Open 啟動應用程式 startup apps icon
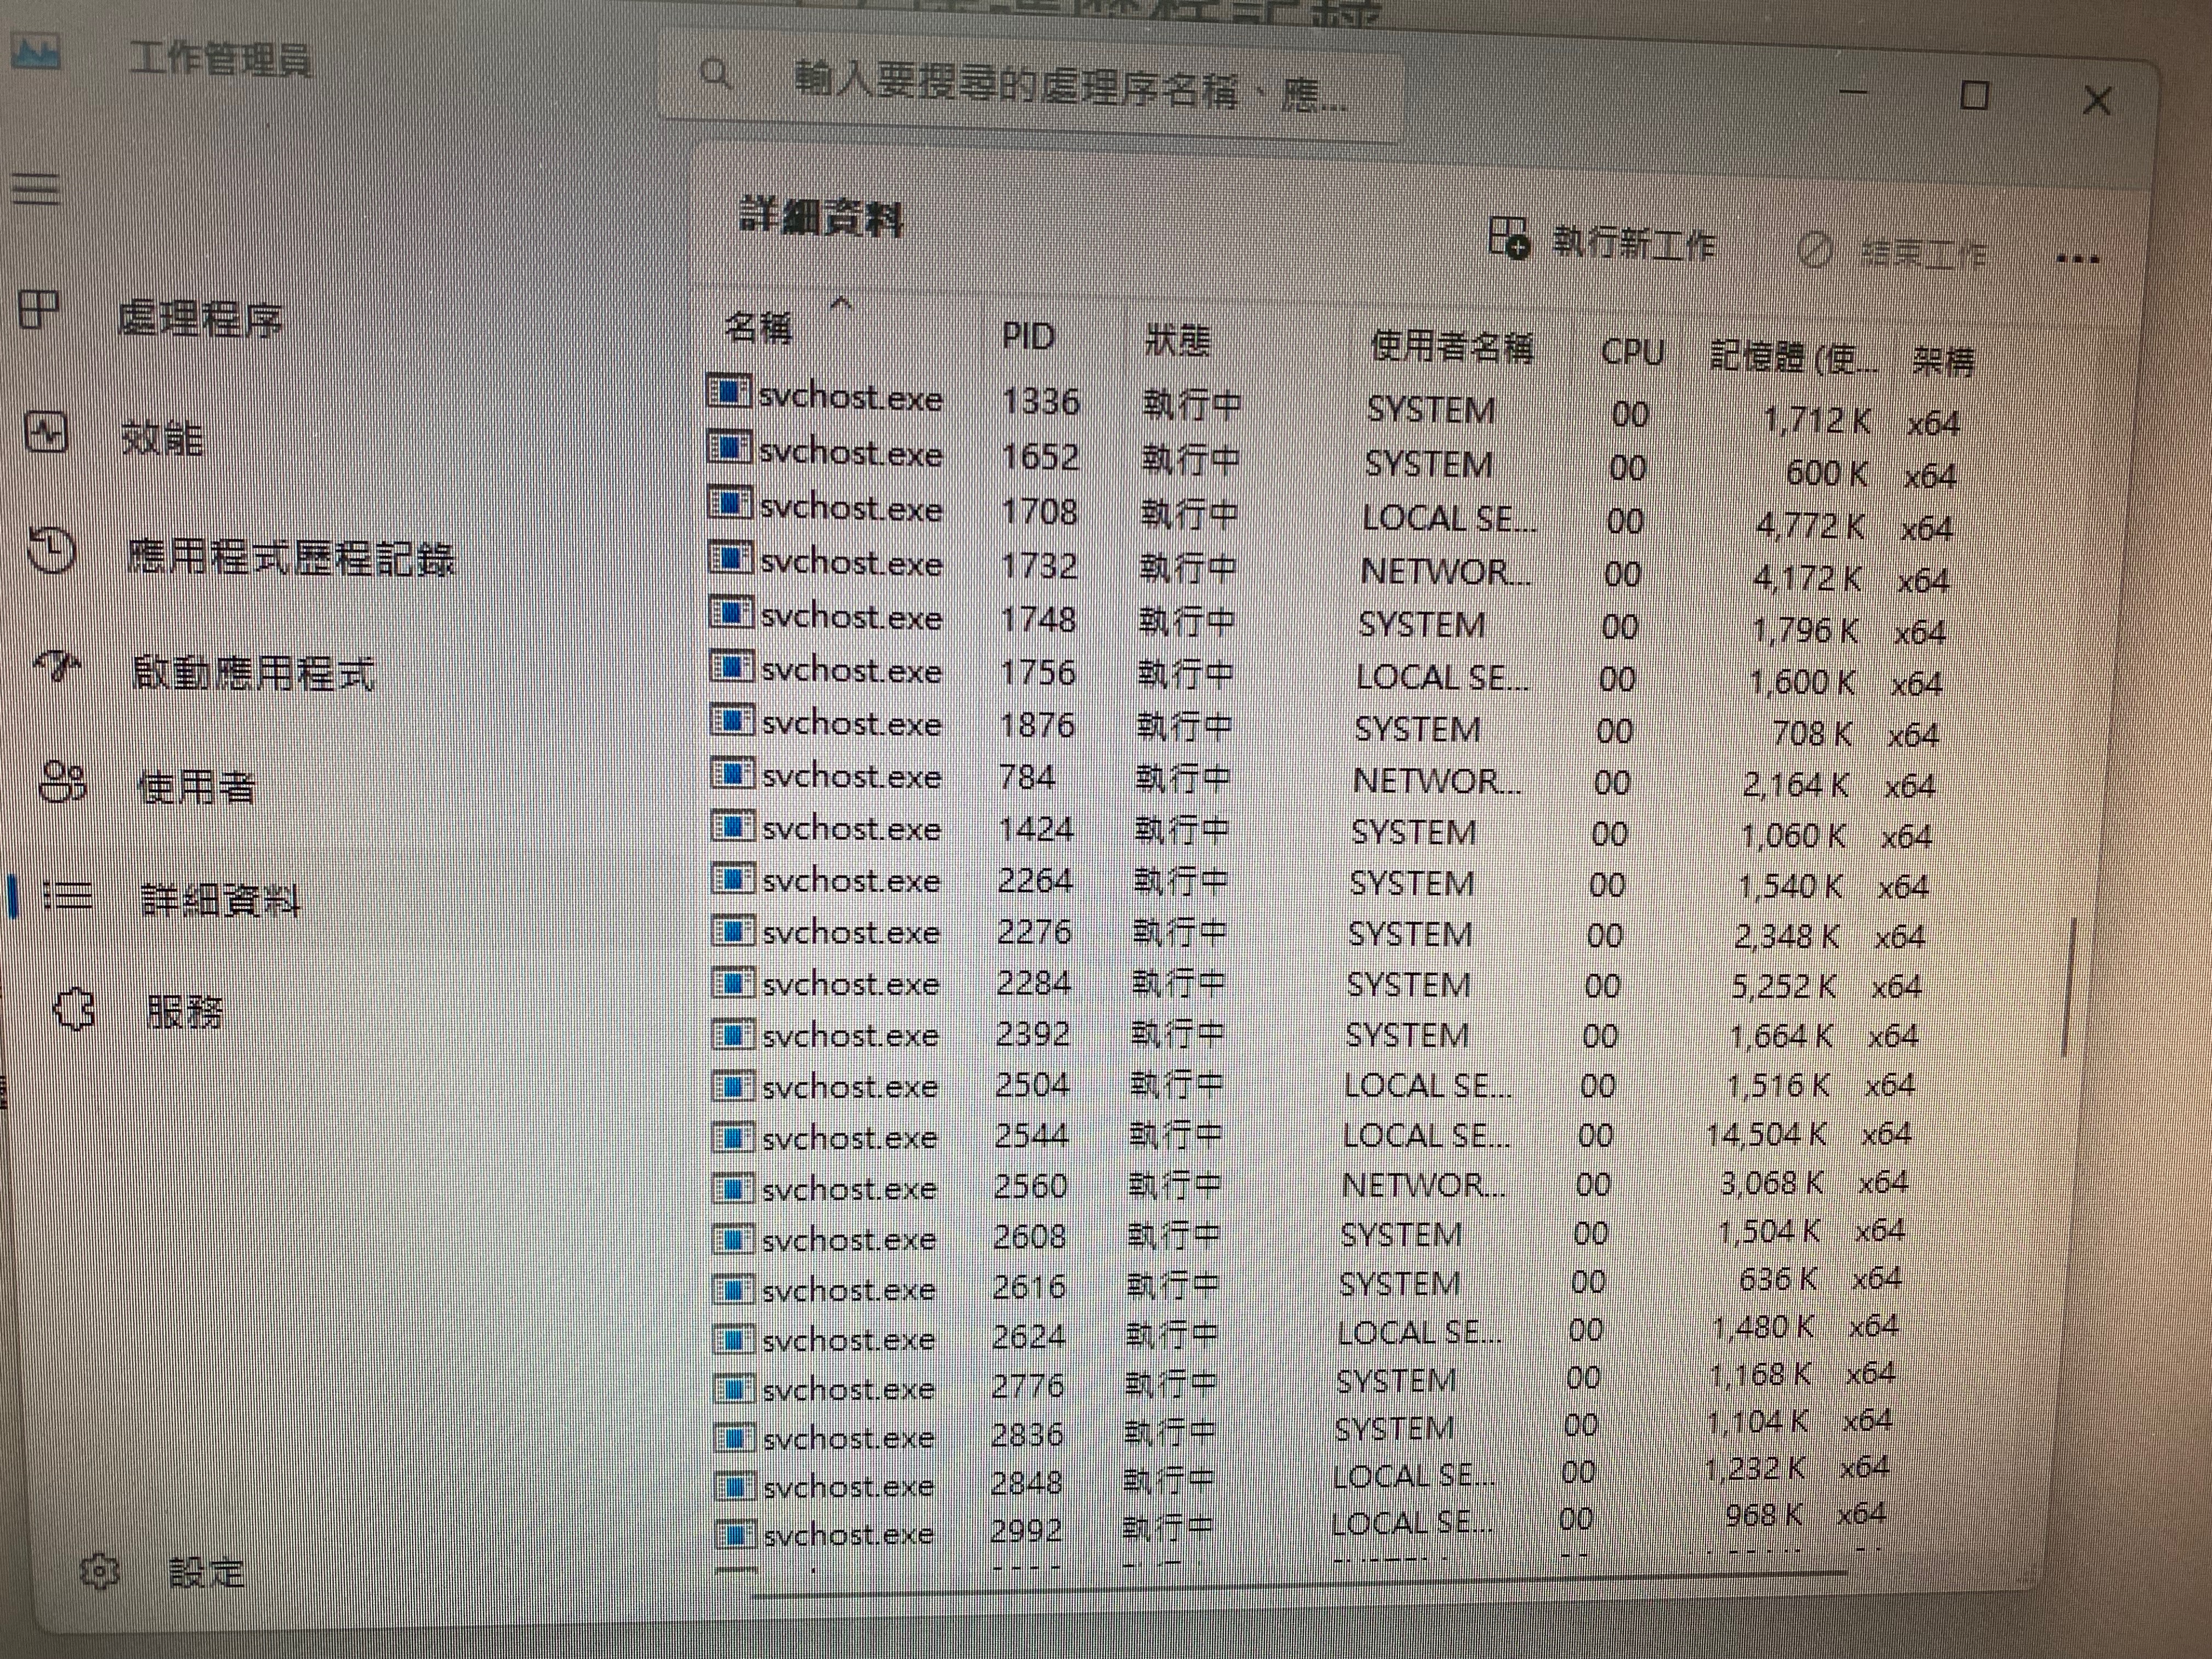Image resolution: width=2212 pixels, height=1659 pixels. point(58,667)
